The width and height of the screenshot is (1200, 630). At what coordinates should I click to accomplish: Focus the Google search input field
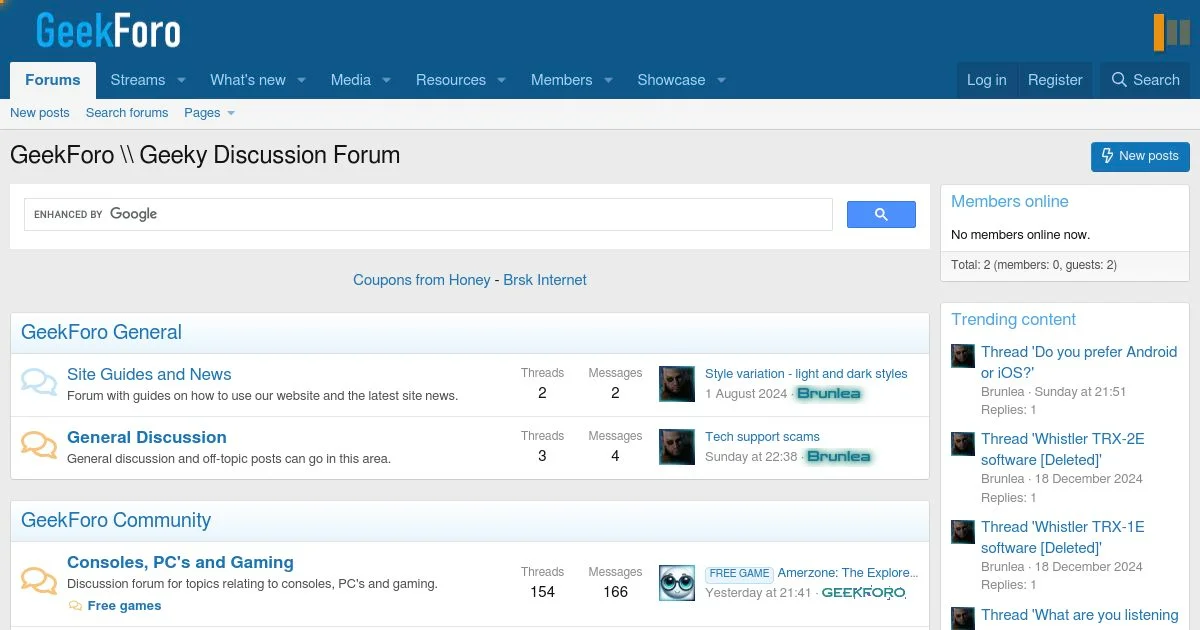pos(428,214)
